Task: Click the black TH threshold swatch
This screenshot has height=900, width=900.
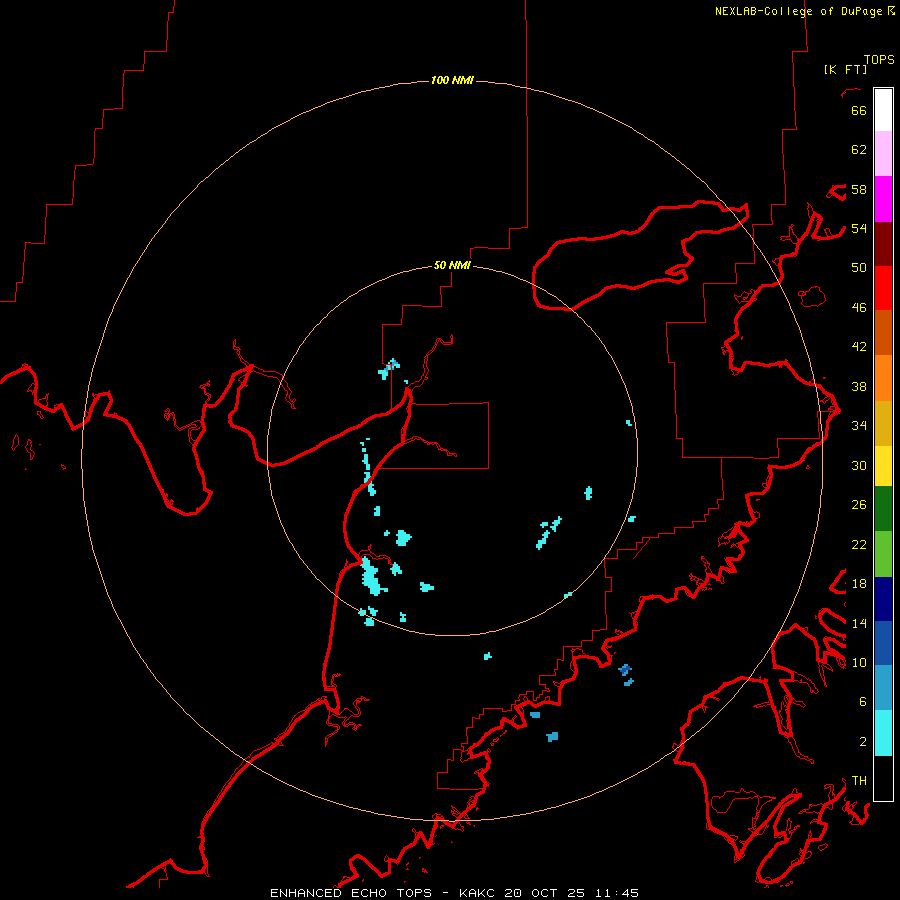Action: [883, 778]
